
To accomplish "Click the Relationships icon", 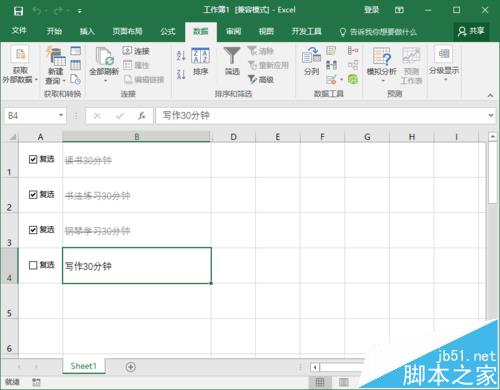I will point(353,65).
